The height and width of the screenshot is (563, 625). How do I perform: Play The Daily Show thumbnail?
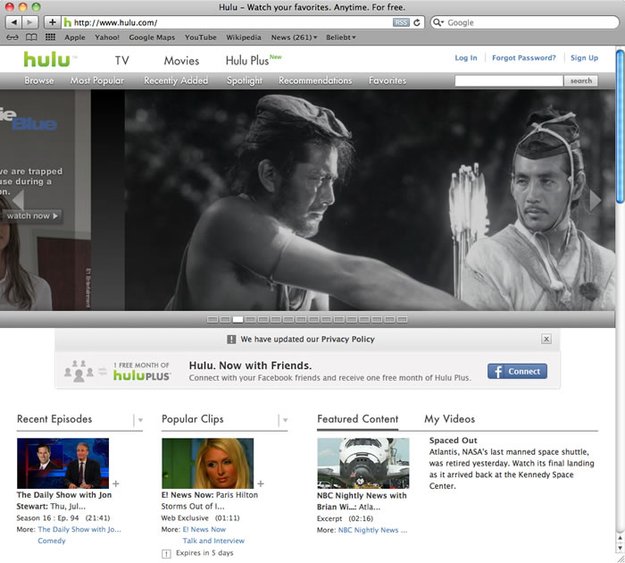(x=63, y=463)
